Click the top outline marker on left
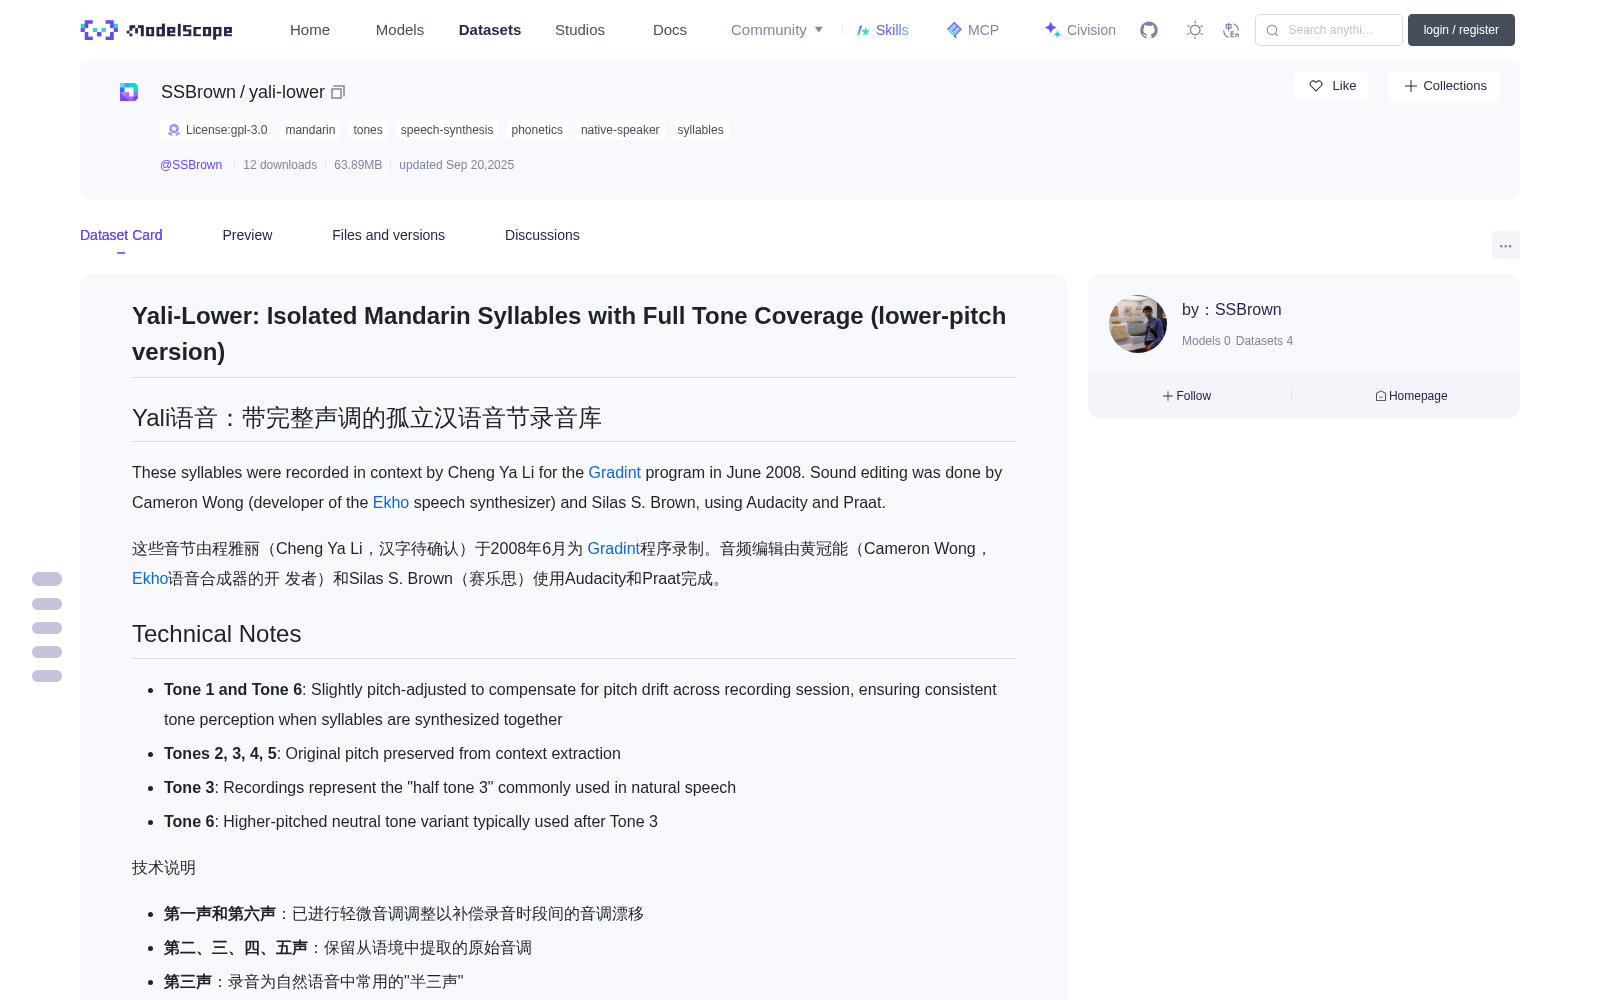Viewport: 1600px width, 1000px height. tap(47, 579)
